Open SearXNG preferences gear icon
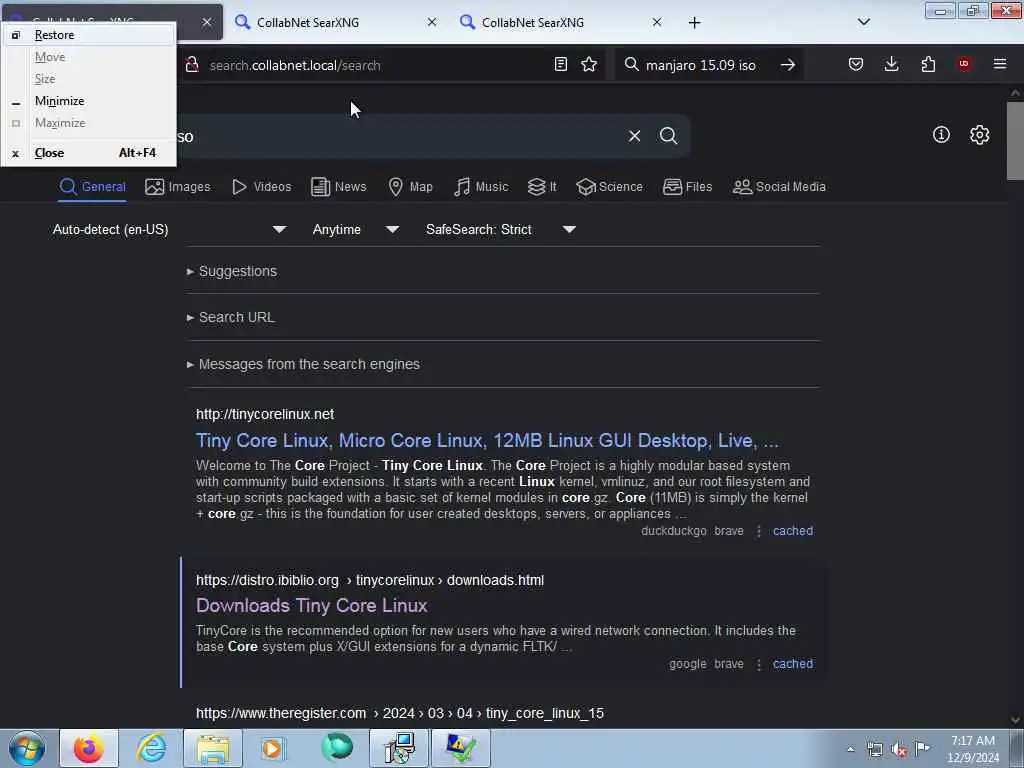The width and height of the screenshot is (1024, 768). (979, 135)
